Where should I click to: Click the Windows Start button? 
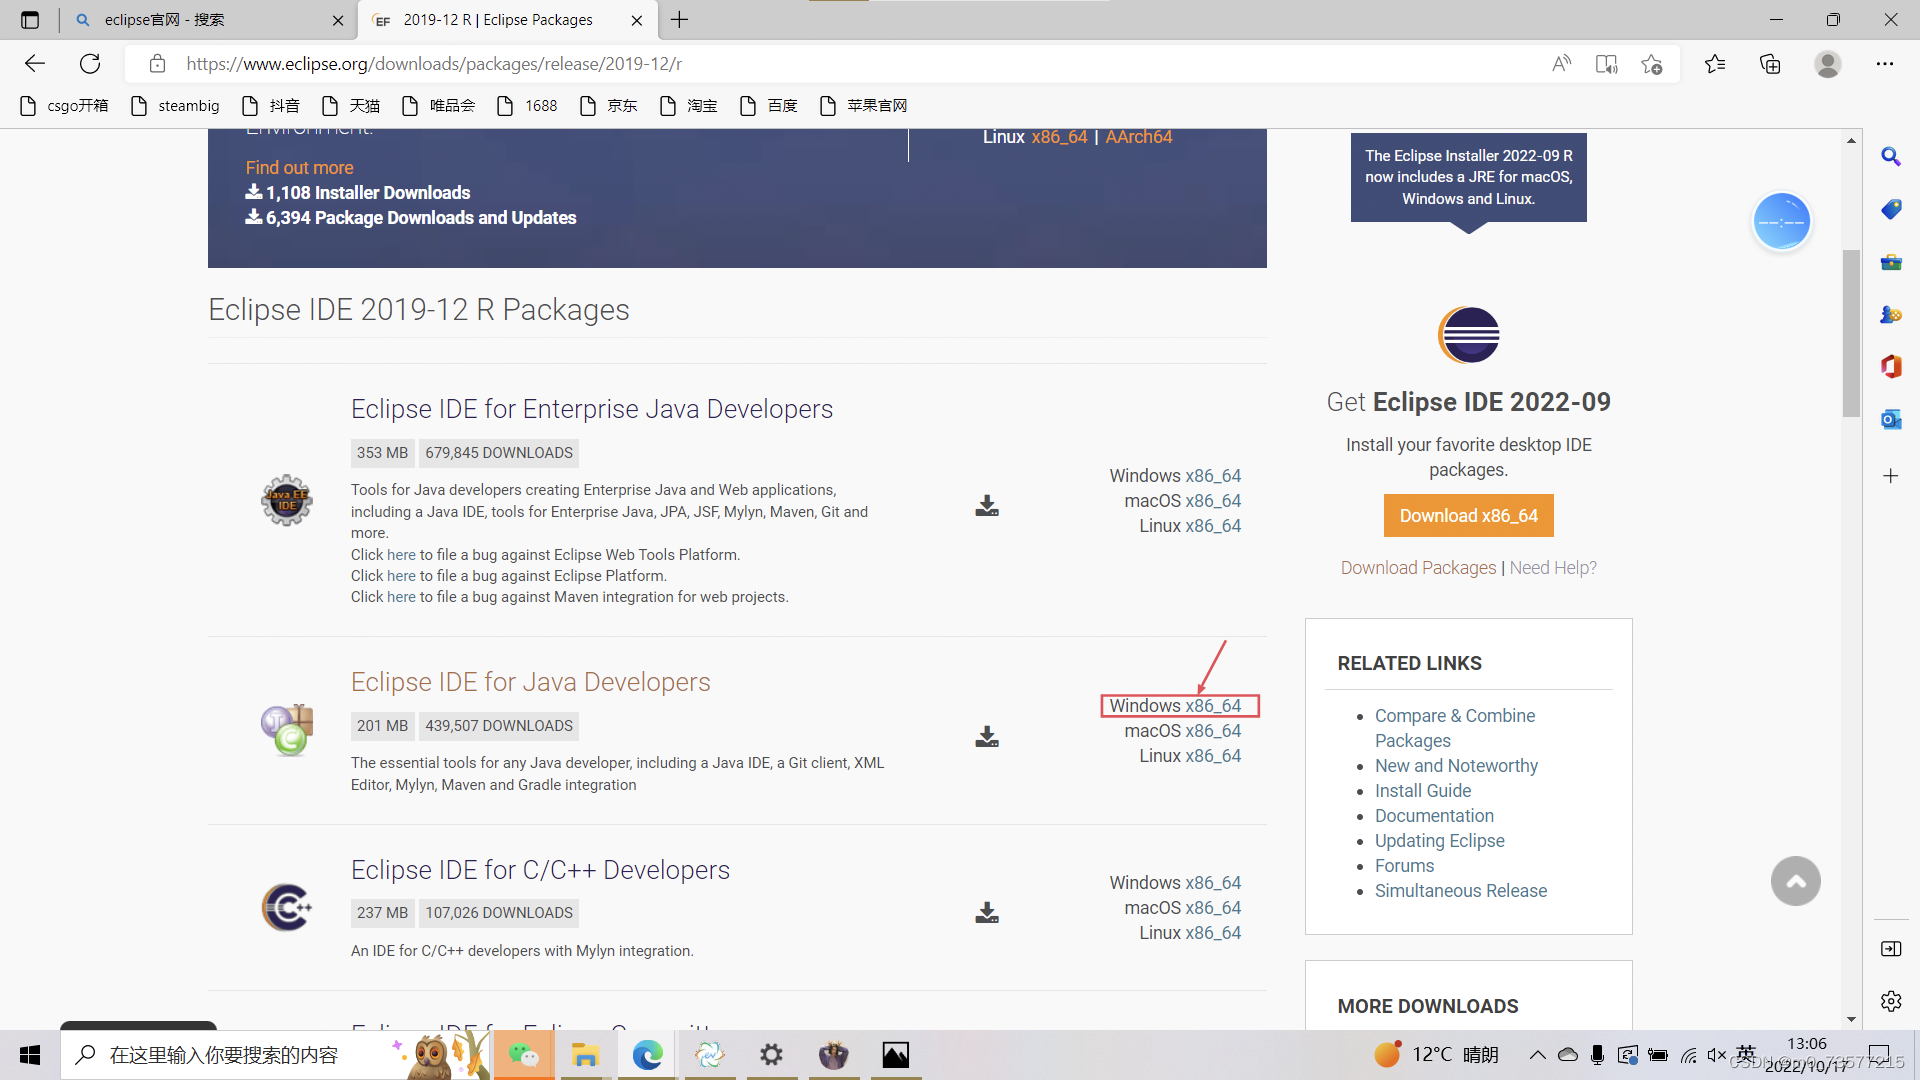click(x=30, y=1055)
